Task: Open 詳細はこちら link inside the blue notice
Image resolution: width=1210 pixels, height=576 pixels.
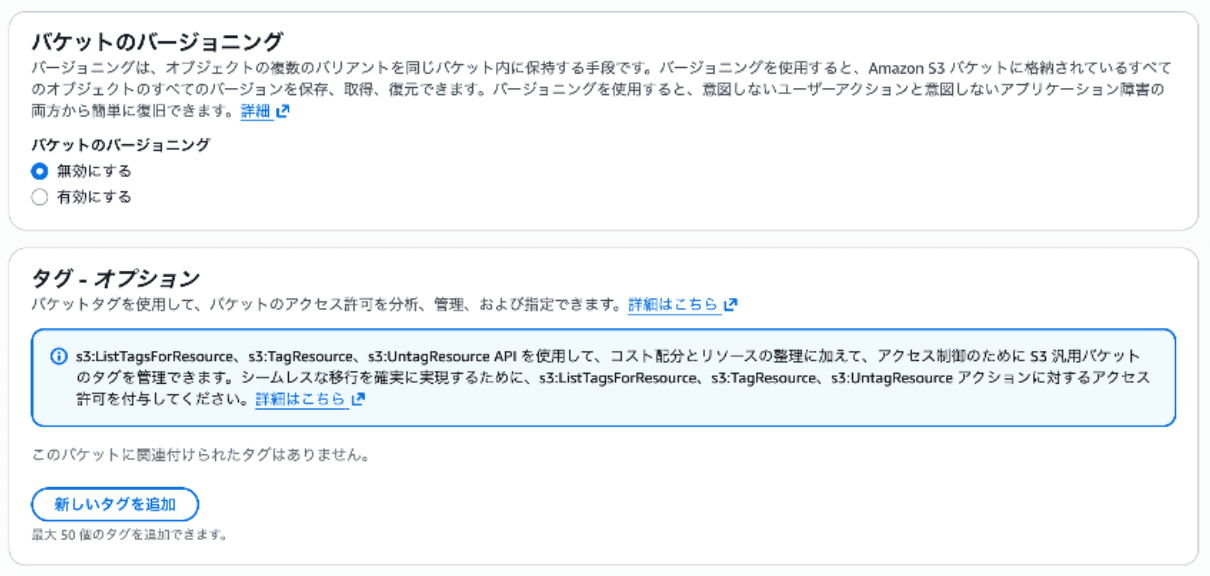Action: click(300, 400)
